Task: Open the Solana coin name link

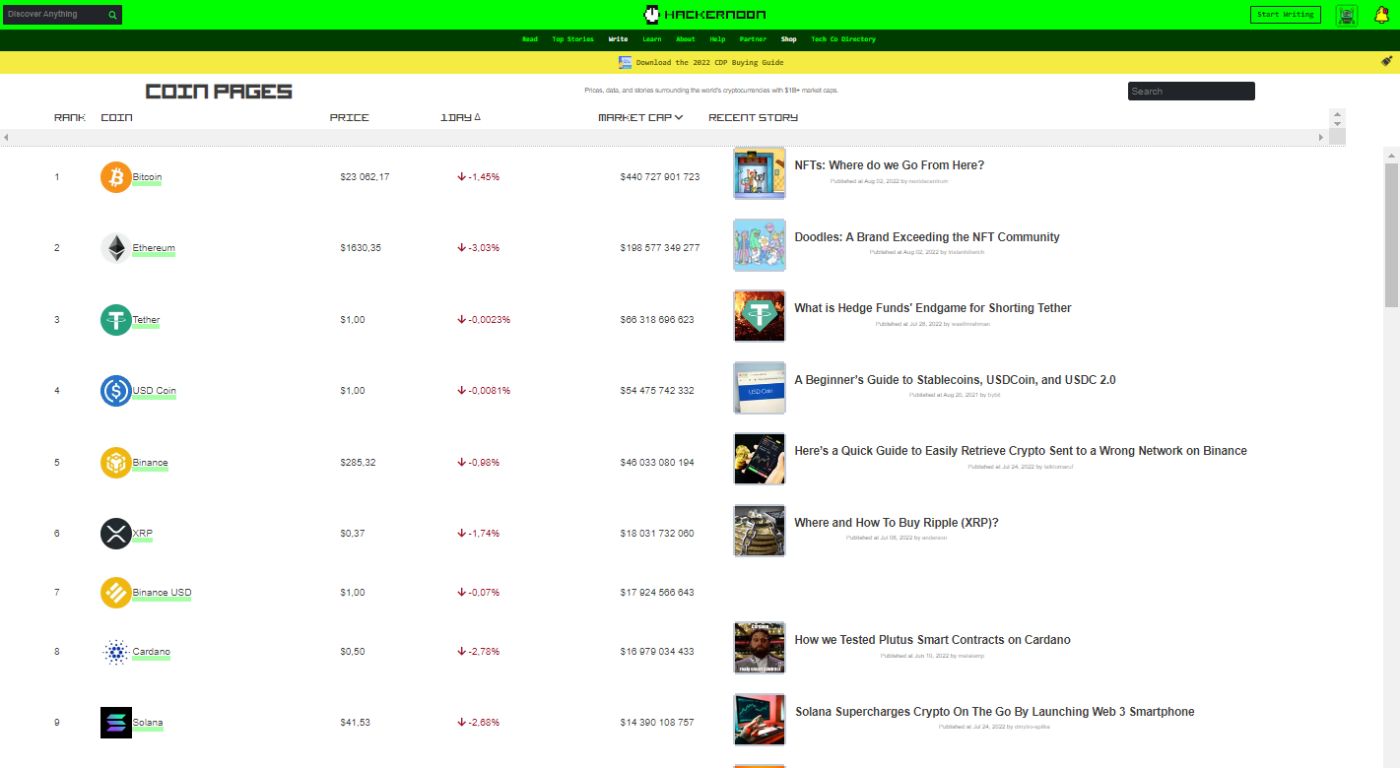Action: (x=148, y=723)
